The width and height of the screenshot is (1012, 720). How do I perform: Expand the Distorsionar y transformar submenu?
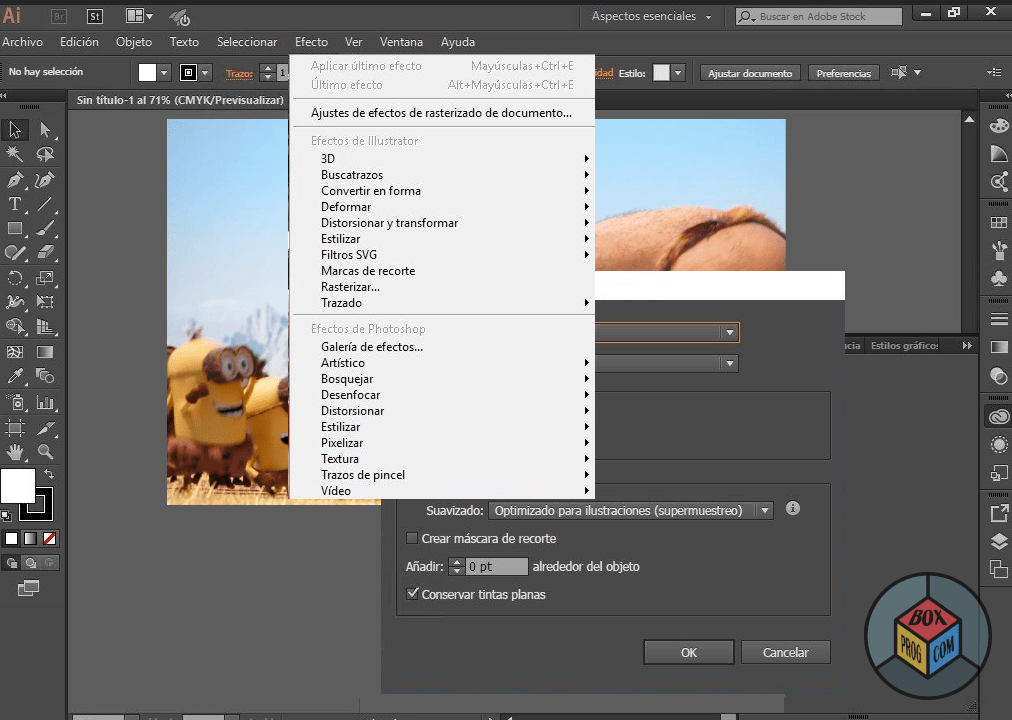pos(389,222)
